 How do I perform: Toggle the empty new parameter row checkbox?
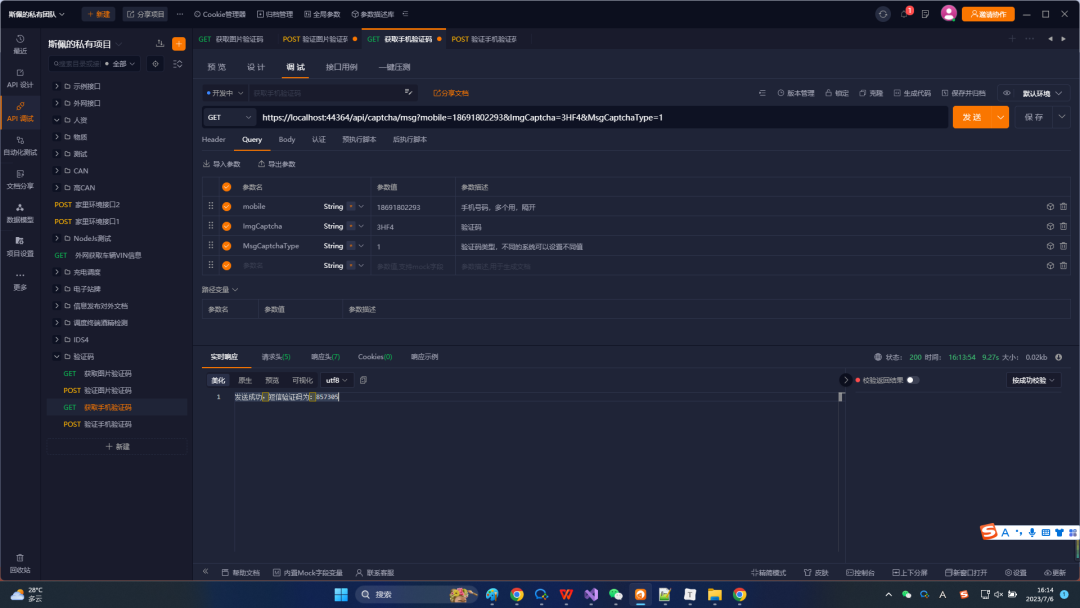click(x=227, y=266)
